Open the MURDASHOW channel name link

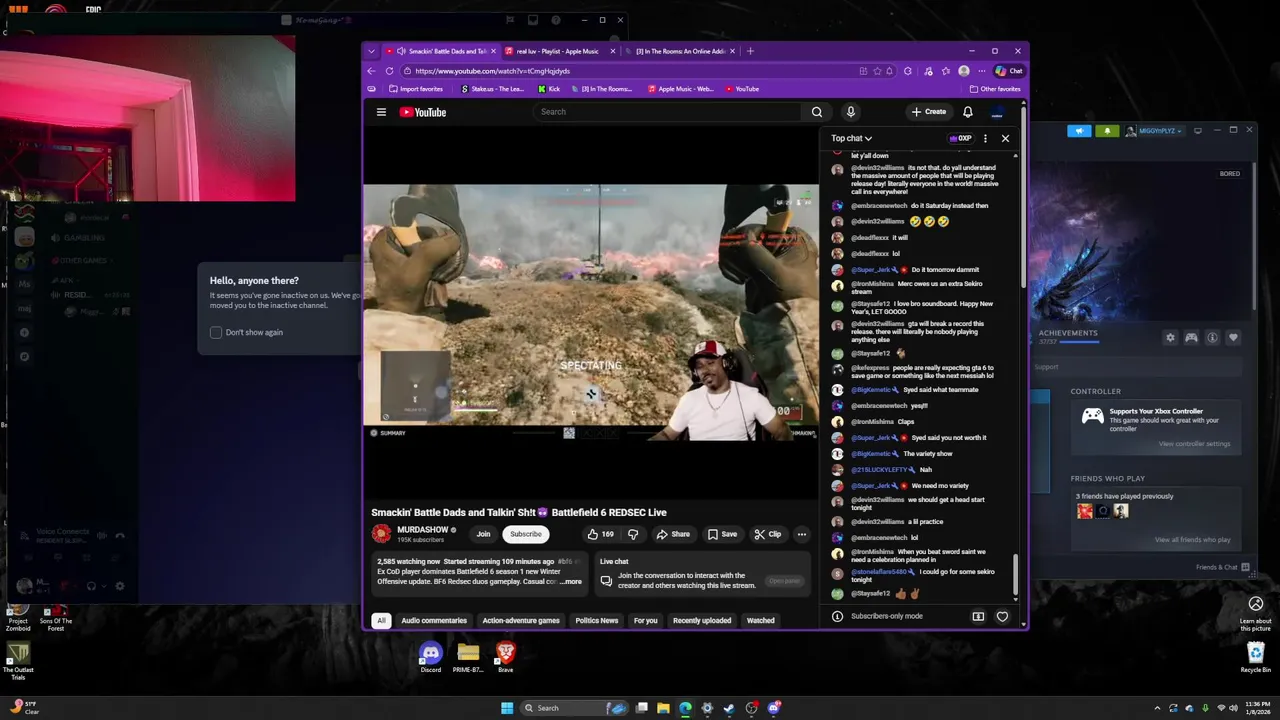click(x=423, y=530)
